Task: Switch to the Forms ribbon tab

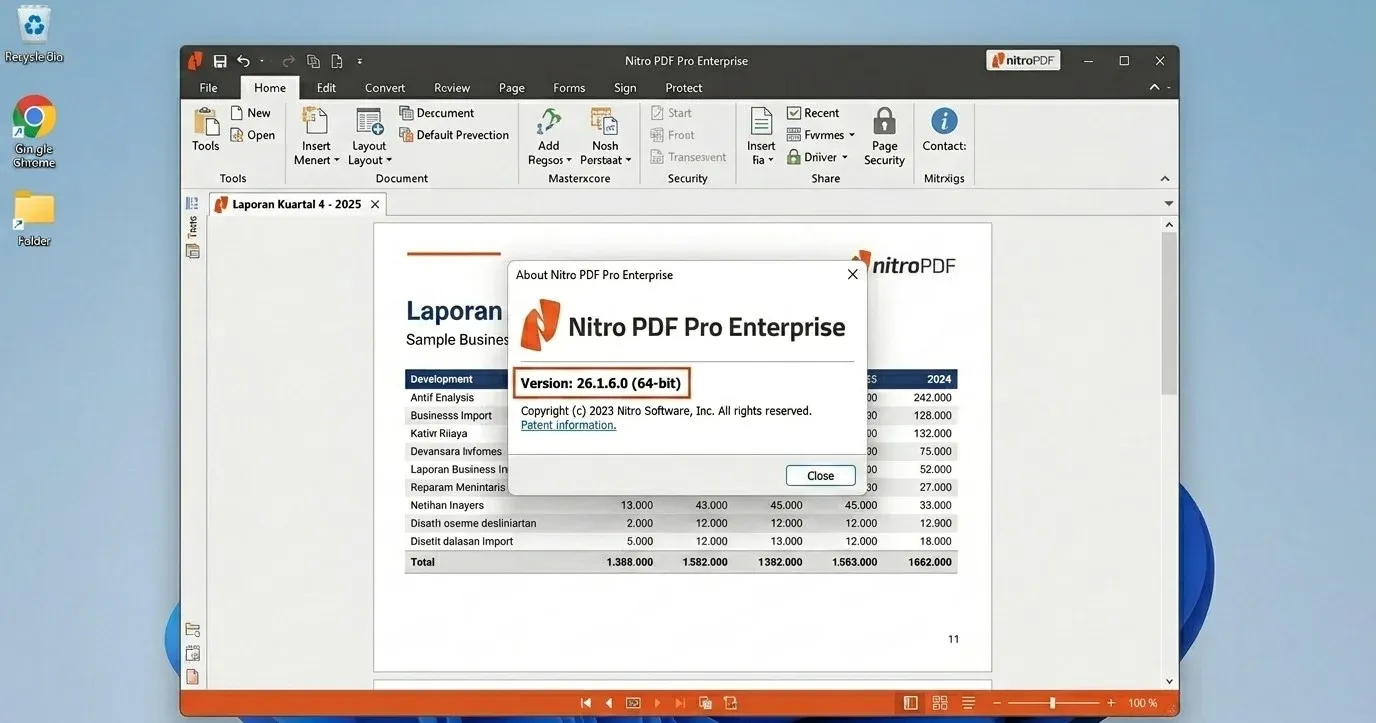Action: [569, 88]
